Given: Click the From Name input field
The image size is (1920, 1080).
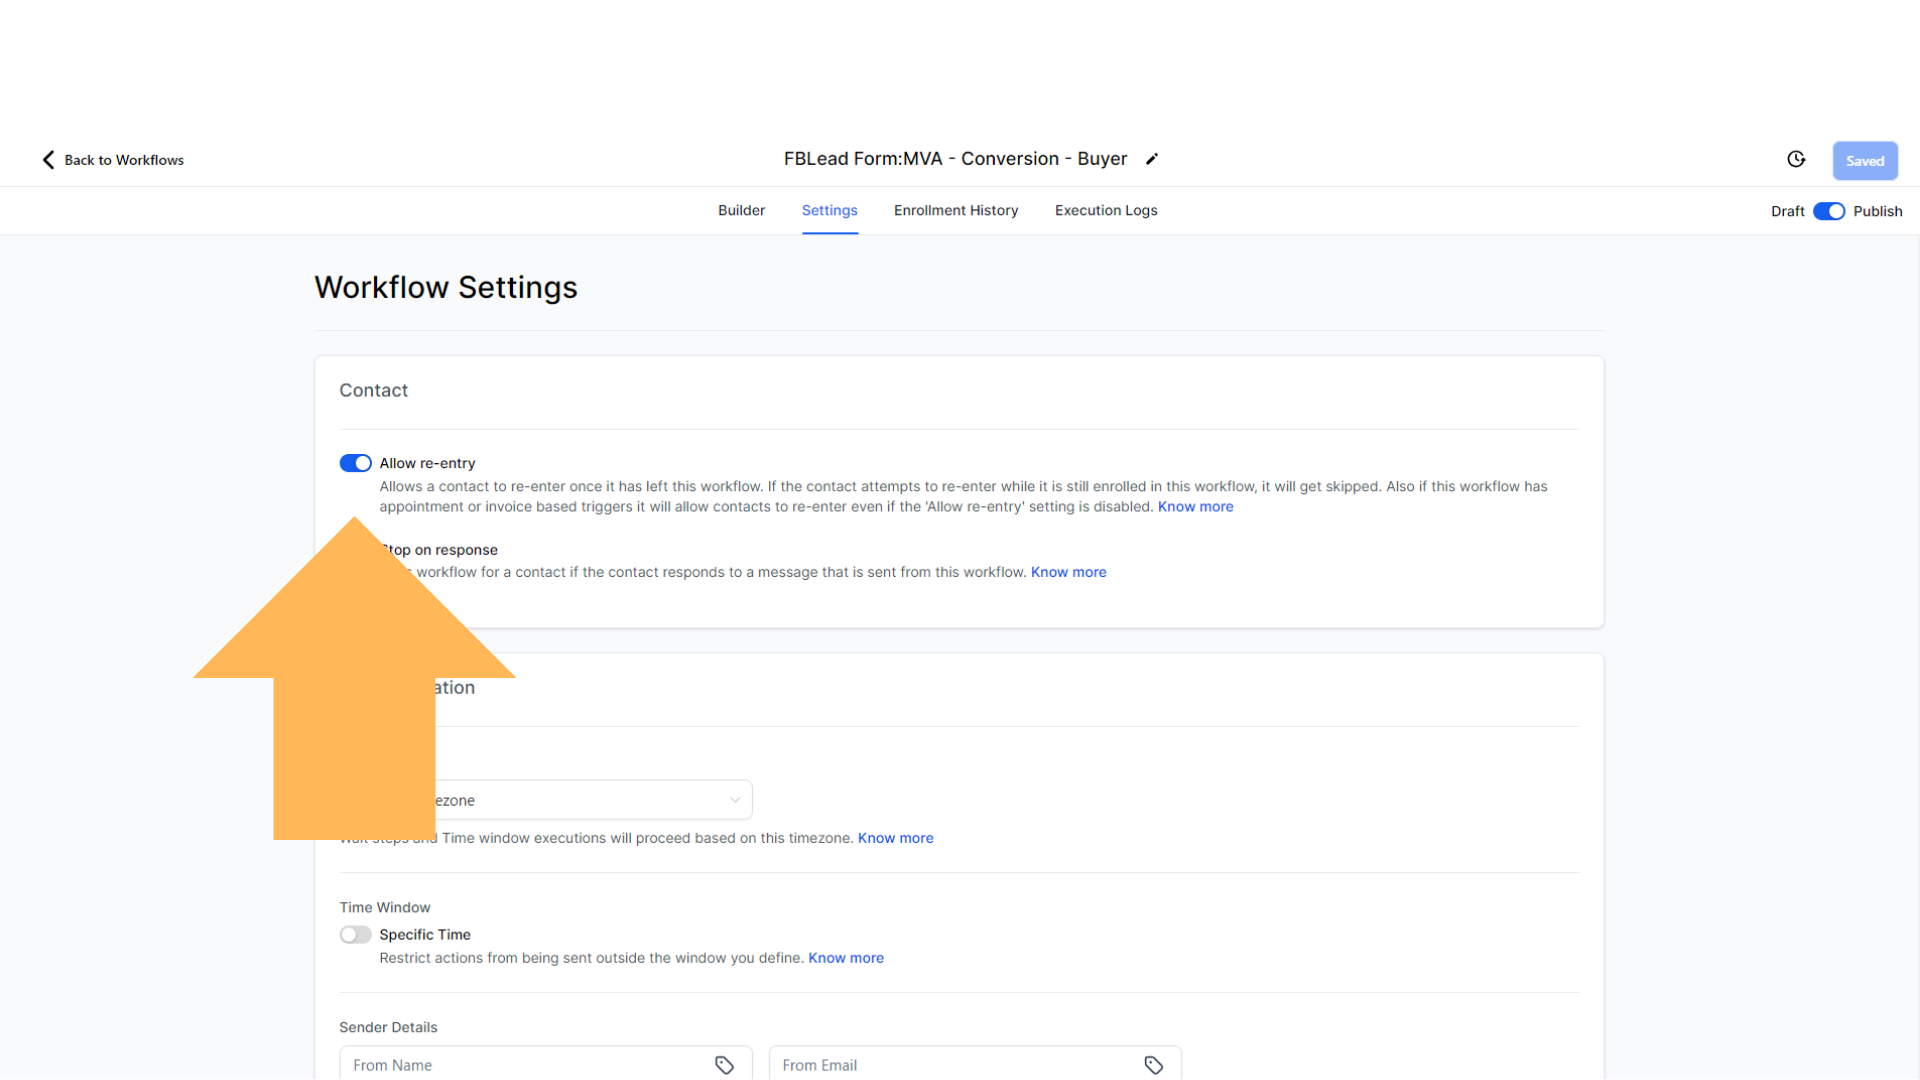Looking at the screenshot, I should 545,1064.
